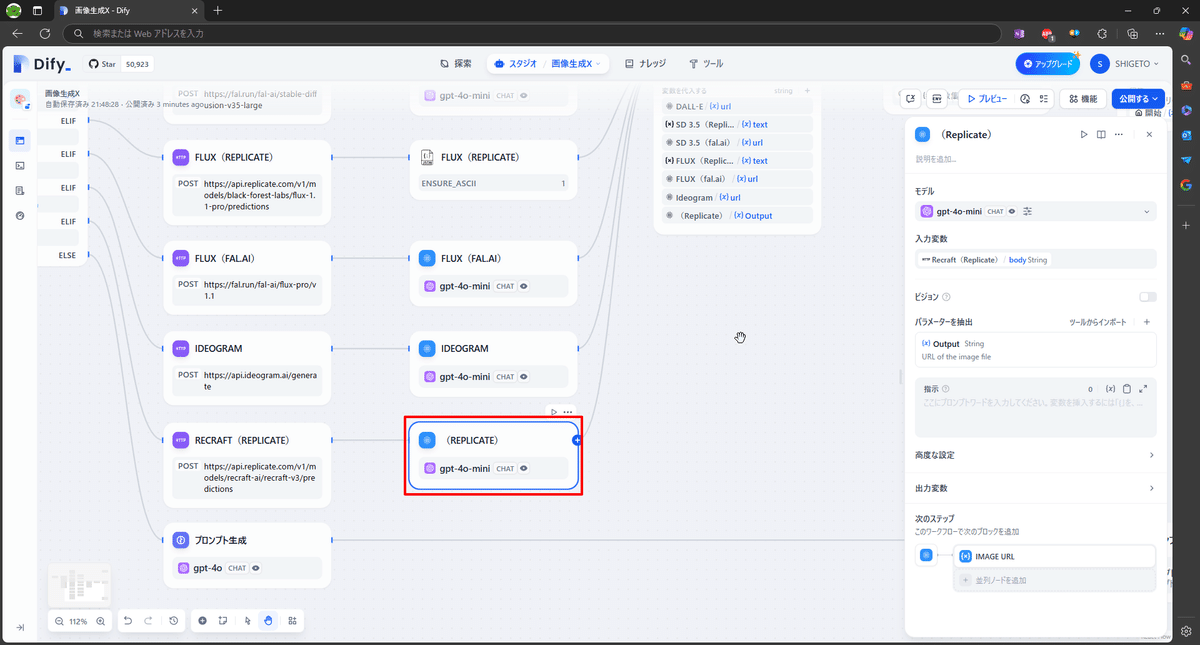This screenshot has width=1200, height=645.
Task: Click the ビジョン help question icon
Action: (946, 297)
